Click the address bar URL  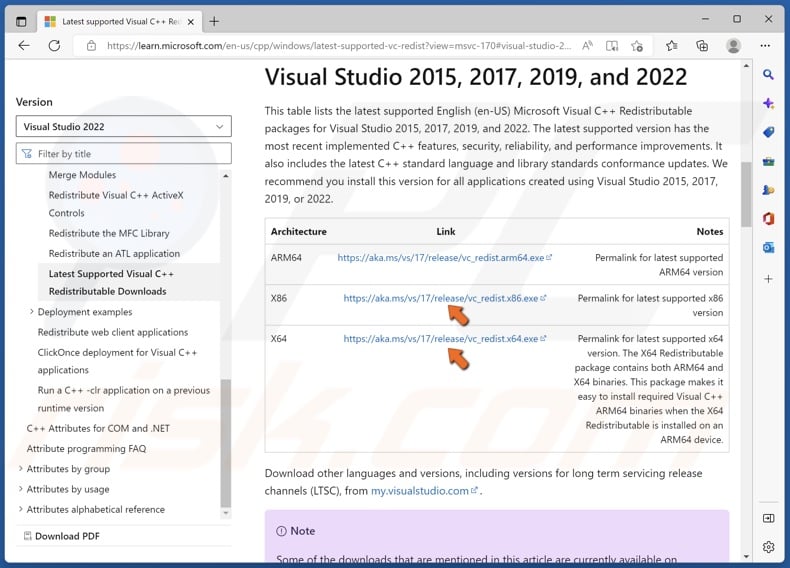coord(339,46)
